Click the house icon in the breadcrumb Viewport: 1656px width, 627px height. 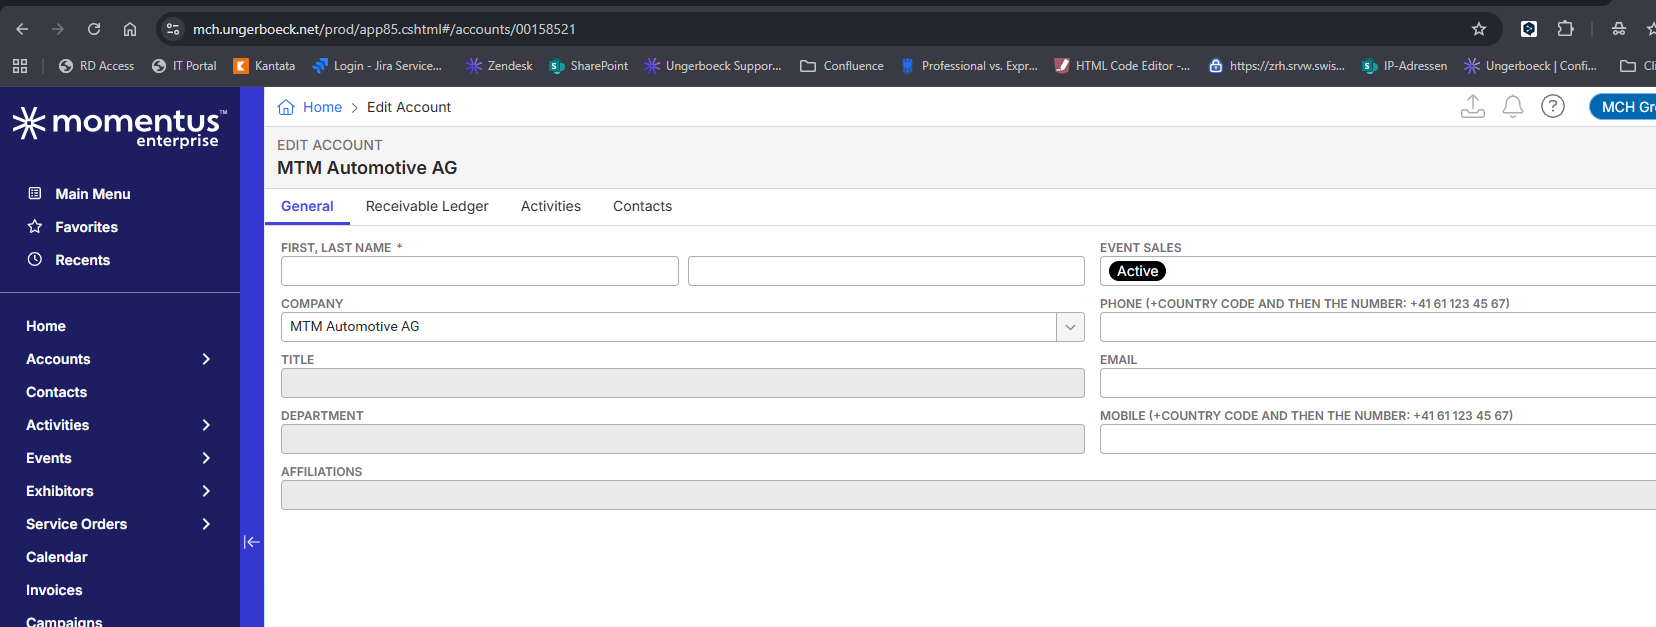coord(286,107)
